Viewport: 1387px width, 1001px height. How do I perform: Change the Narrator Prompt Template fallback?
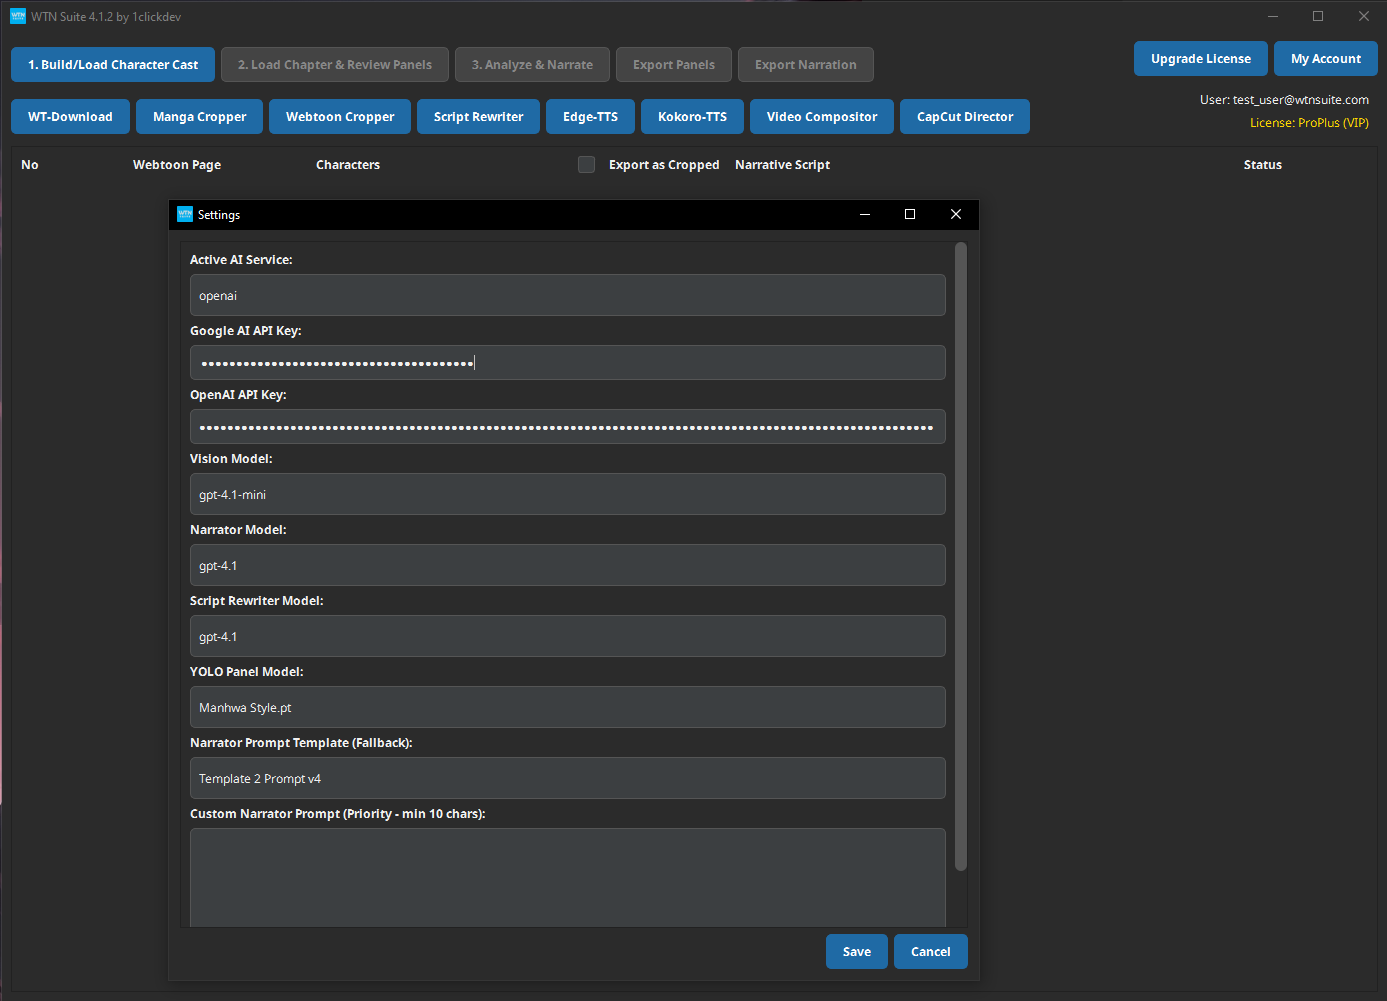(x=567, y=778)
